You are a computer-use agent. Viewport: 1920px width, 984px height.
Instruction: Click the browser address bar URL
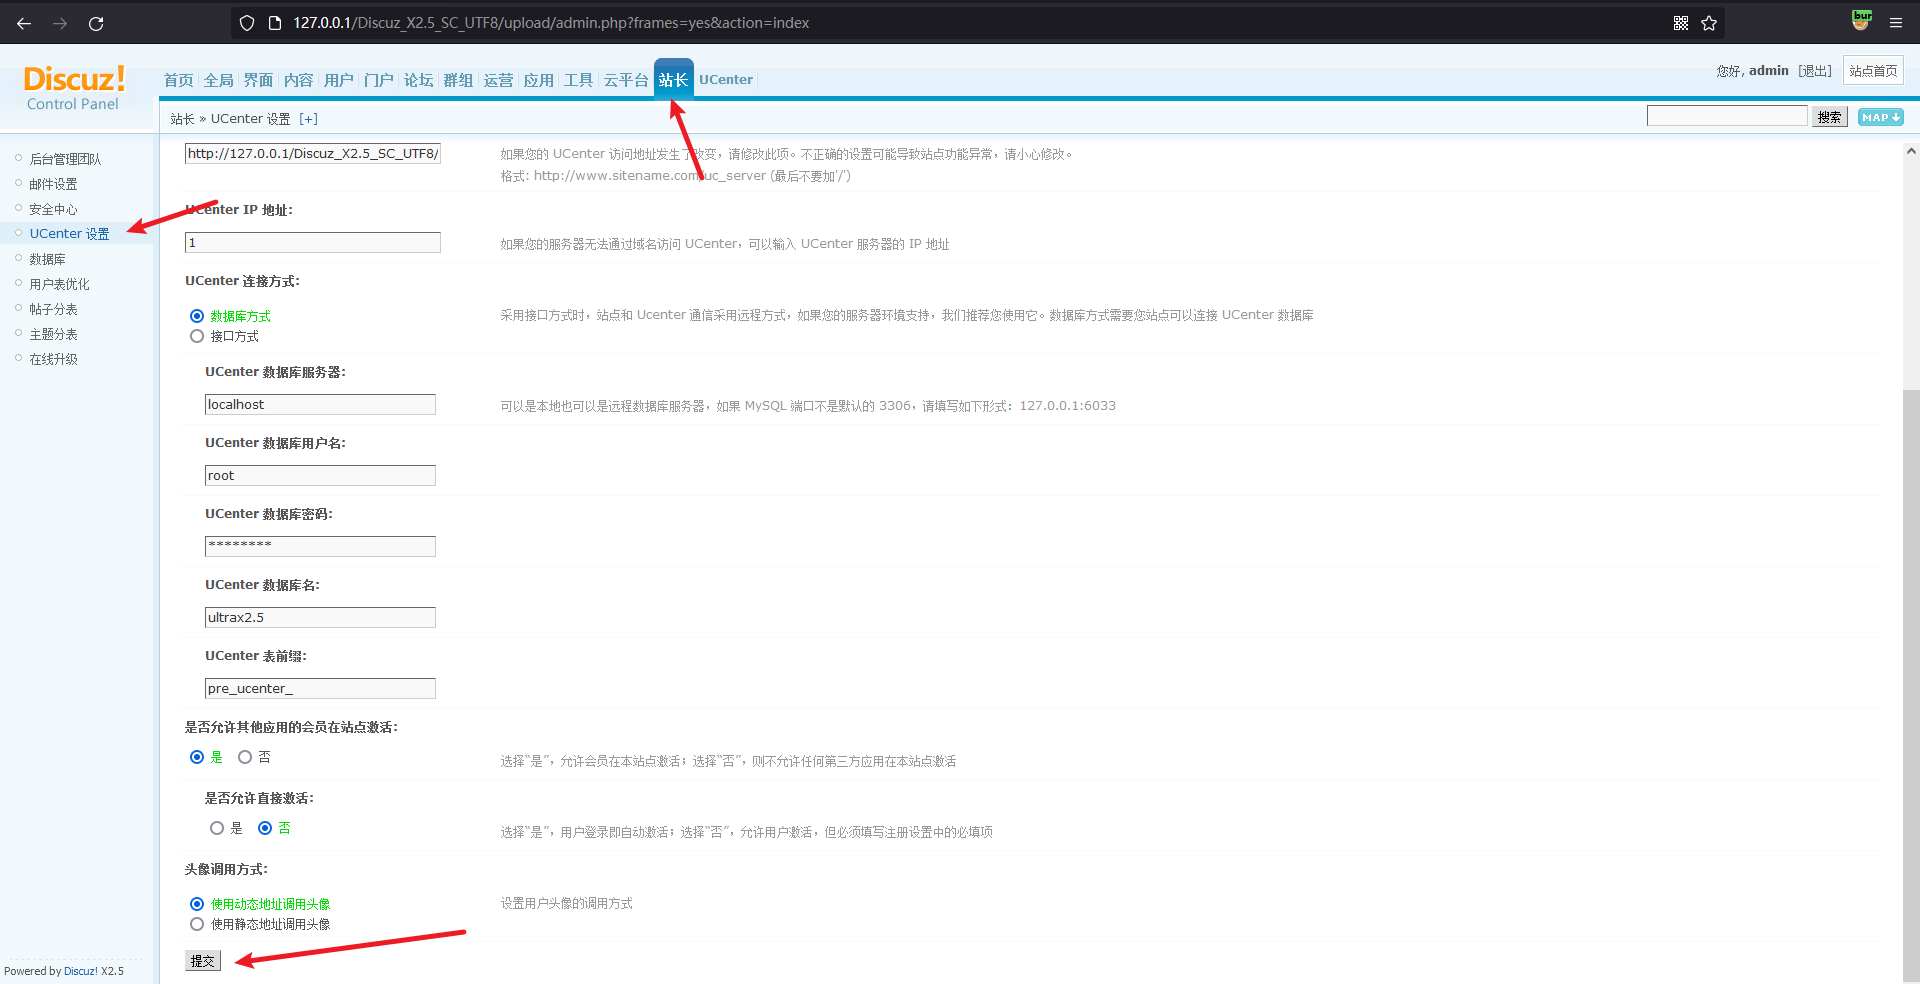pos(551,23)
